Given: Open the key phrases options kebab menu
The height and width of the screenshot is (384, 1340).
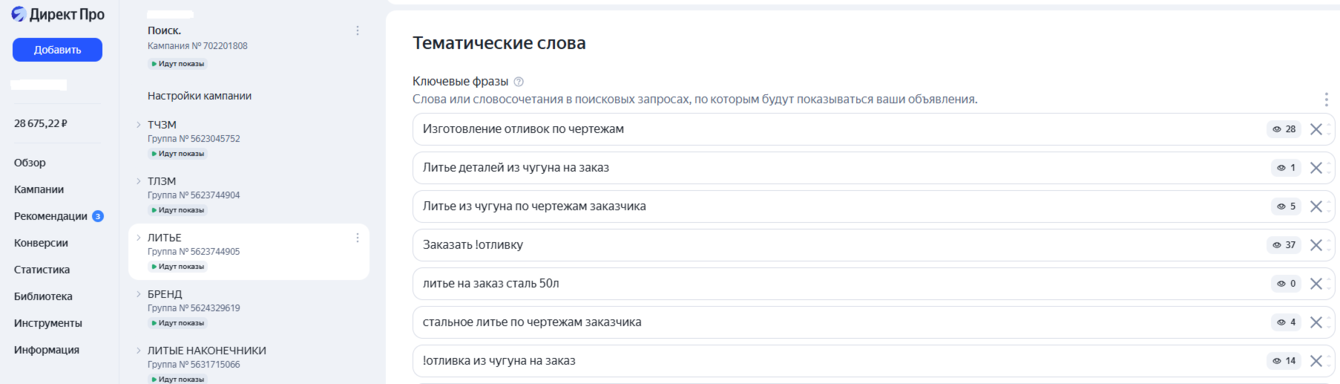Looking at the screenshot, I should (x=1326, y=99).
